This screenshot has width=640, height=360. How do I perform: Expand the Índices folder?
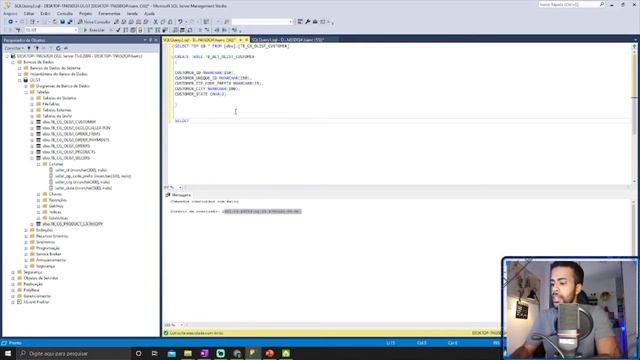(x=39, y=212)
